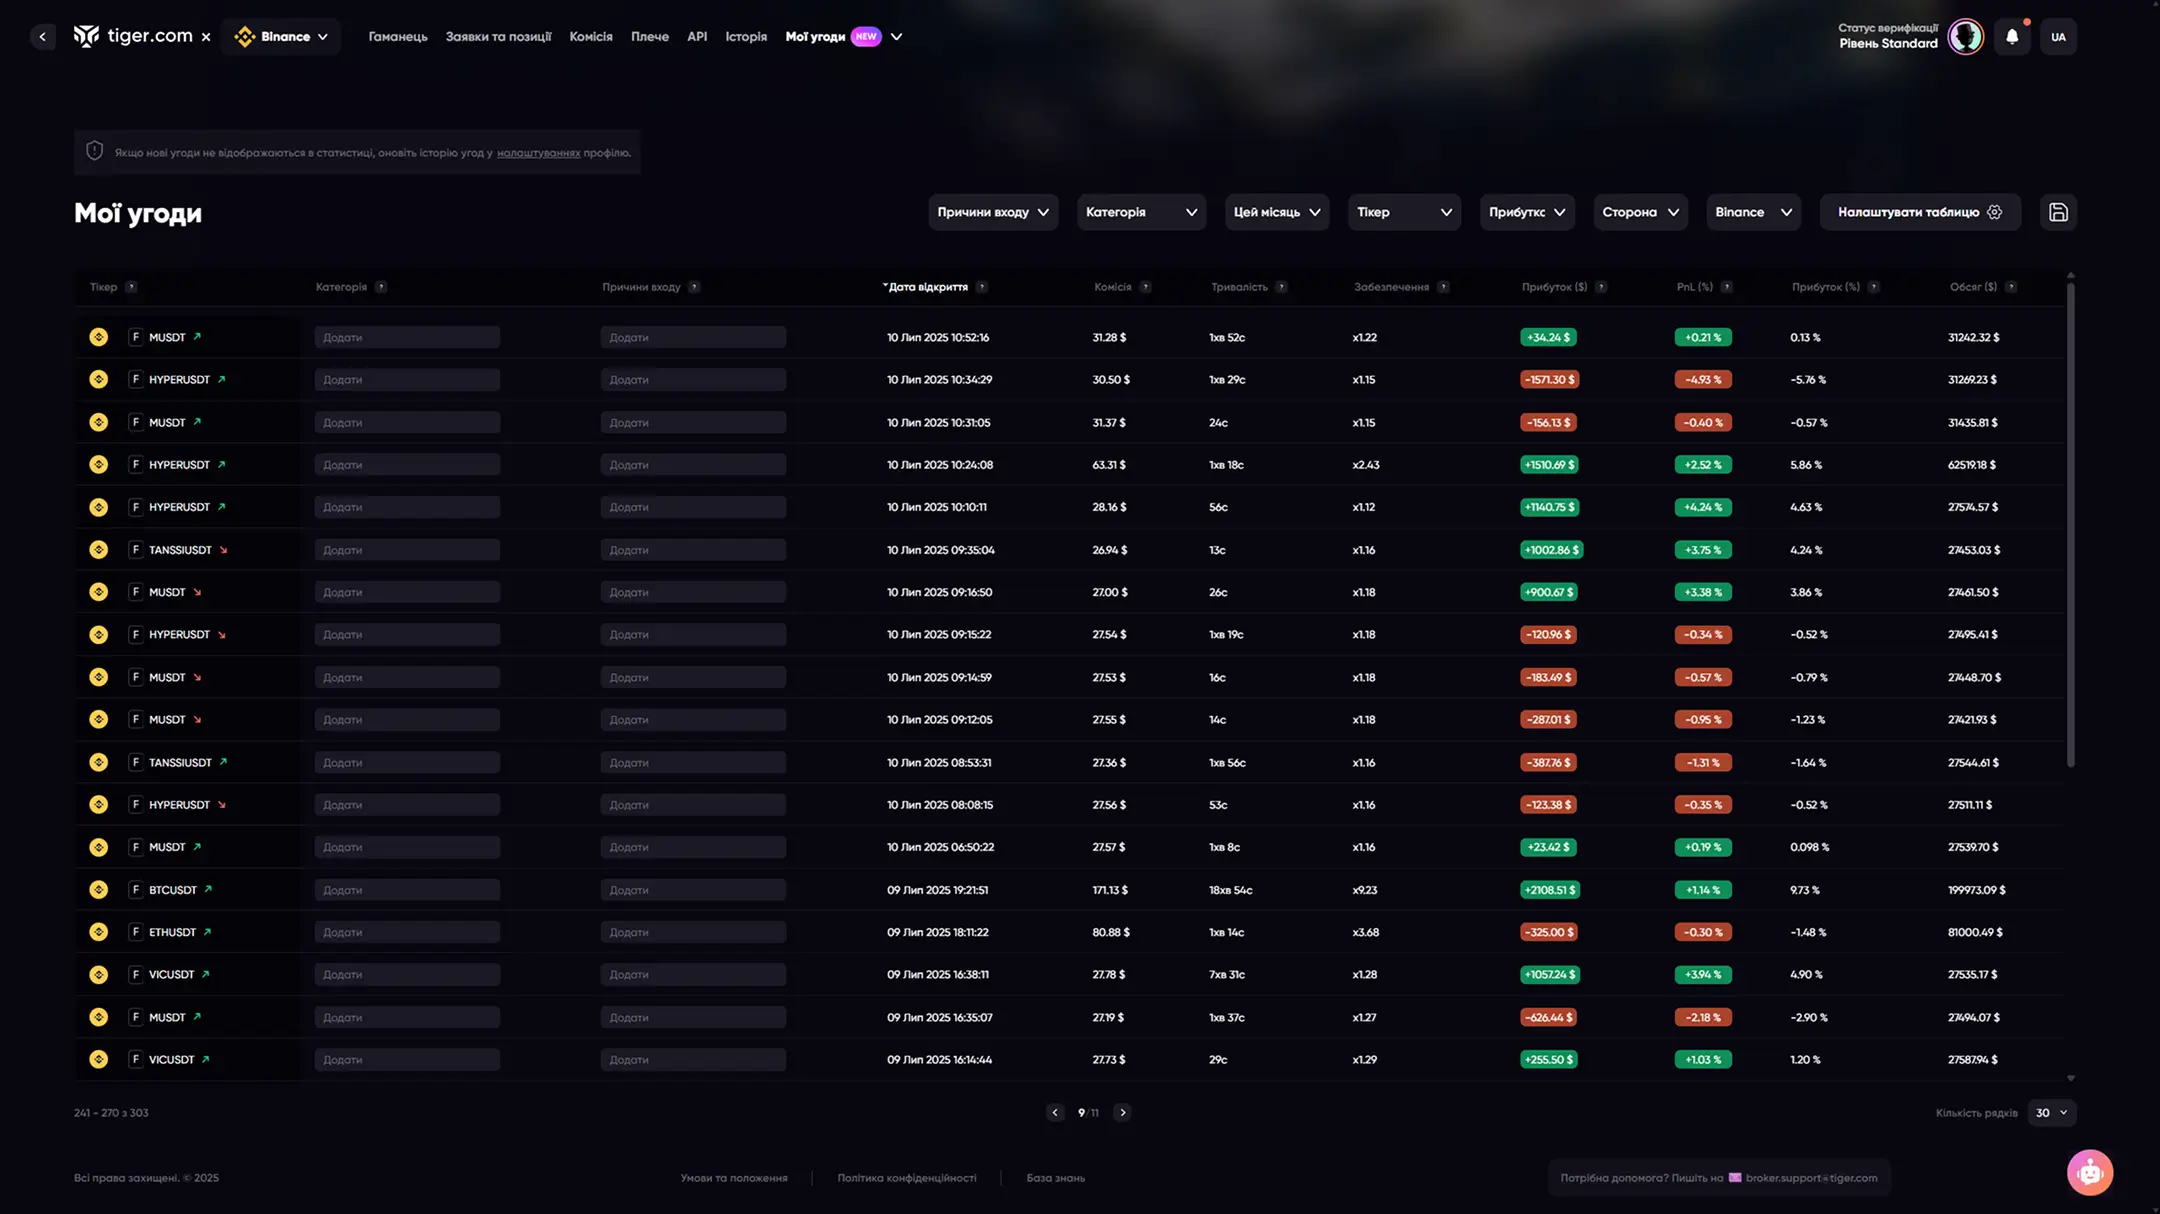Viewport: 2160px width, 1214px height.
Task: Open the налаштуваннях link in notice
Action: (x=538, y=153)
